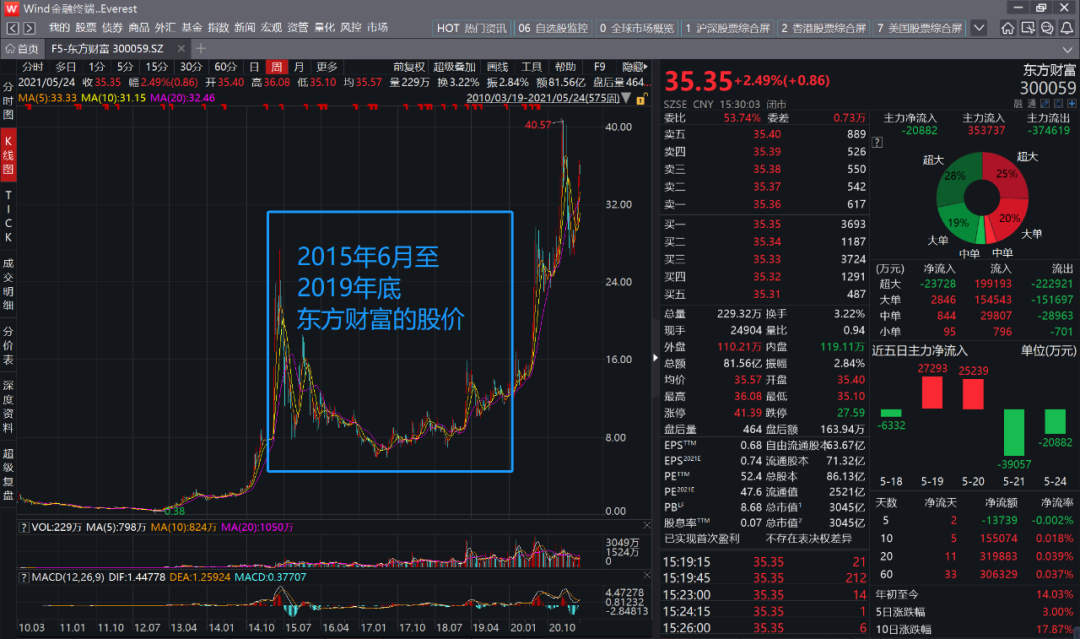Screen dimensions: 1080x639
Task: Open the chat bubbles icon
Action: [1047, 28]
